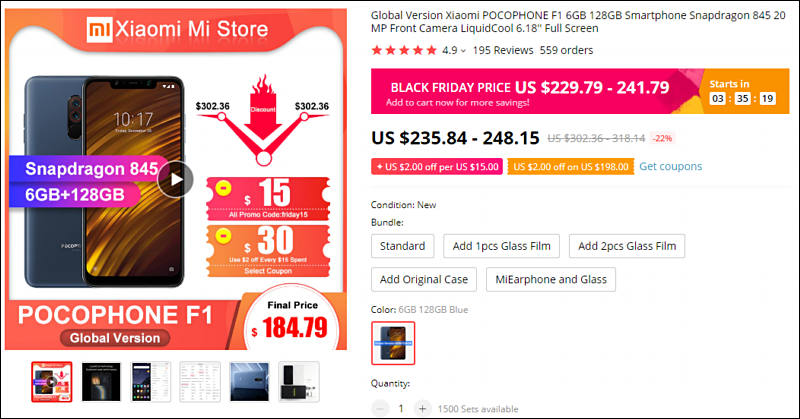The height and width of the screenshot is (419, 800).
Task: Pick Add 2pcs Glass Film bundle
Action: click(x=627, y=246)
